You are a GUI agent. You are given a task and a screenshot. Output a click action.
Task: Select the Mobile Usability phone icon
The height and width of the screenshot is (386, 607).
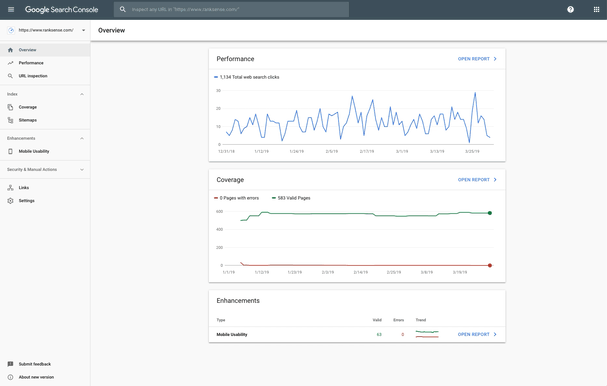pos(10,151)
